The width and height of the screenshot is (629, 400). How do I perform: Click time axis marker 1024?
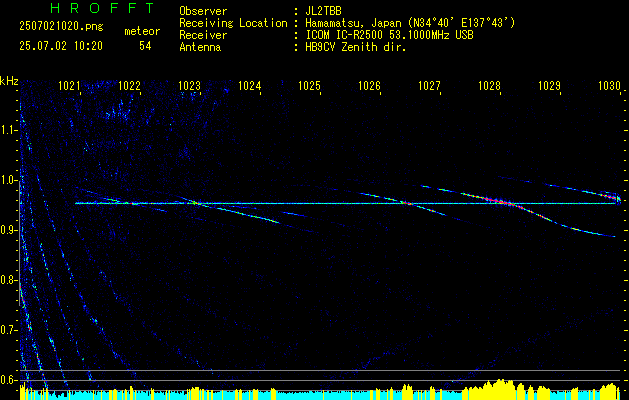pos(250,85)
